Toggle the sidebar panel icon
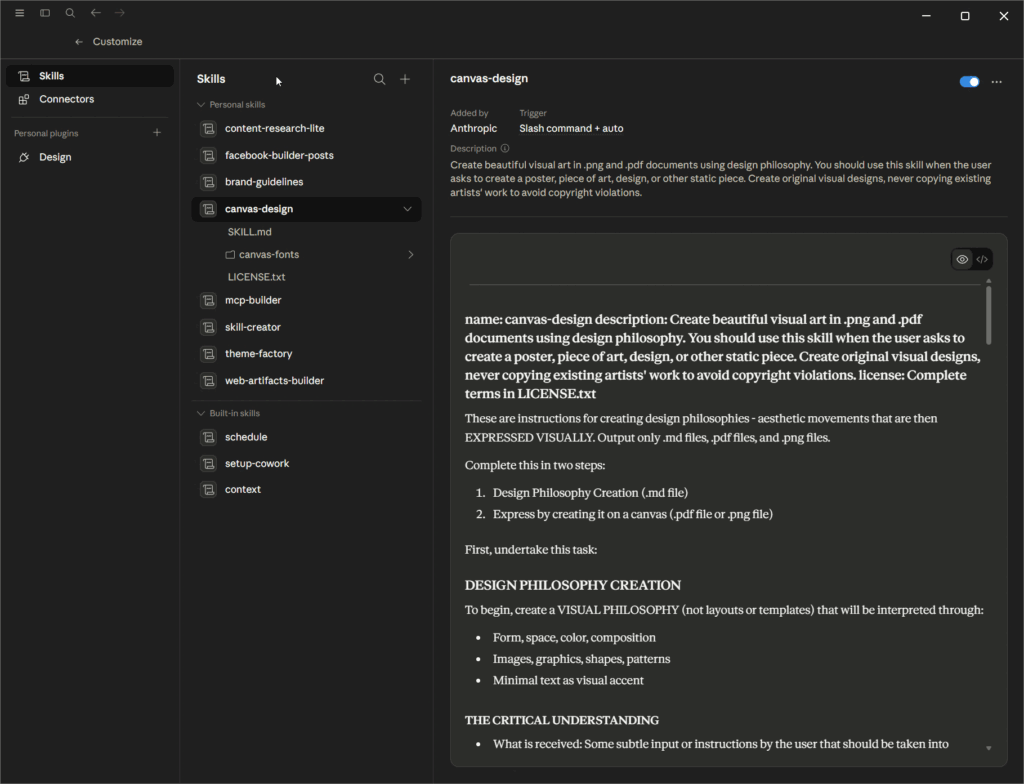 45,13
